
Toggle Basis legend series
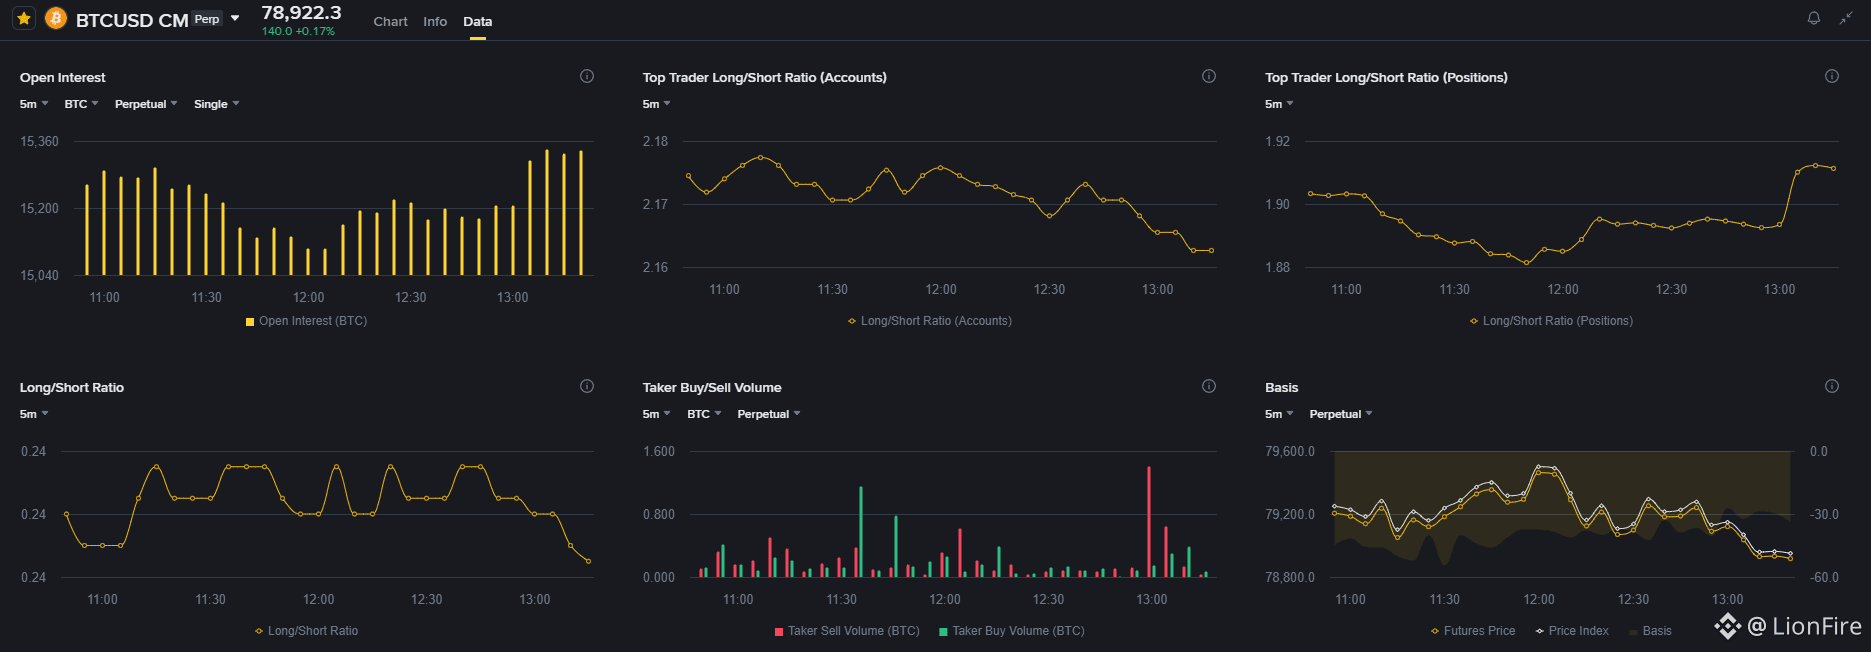1650,631
